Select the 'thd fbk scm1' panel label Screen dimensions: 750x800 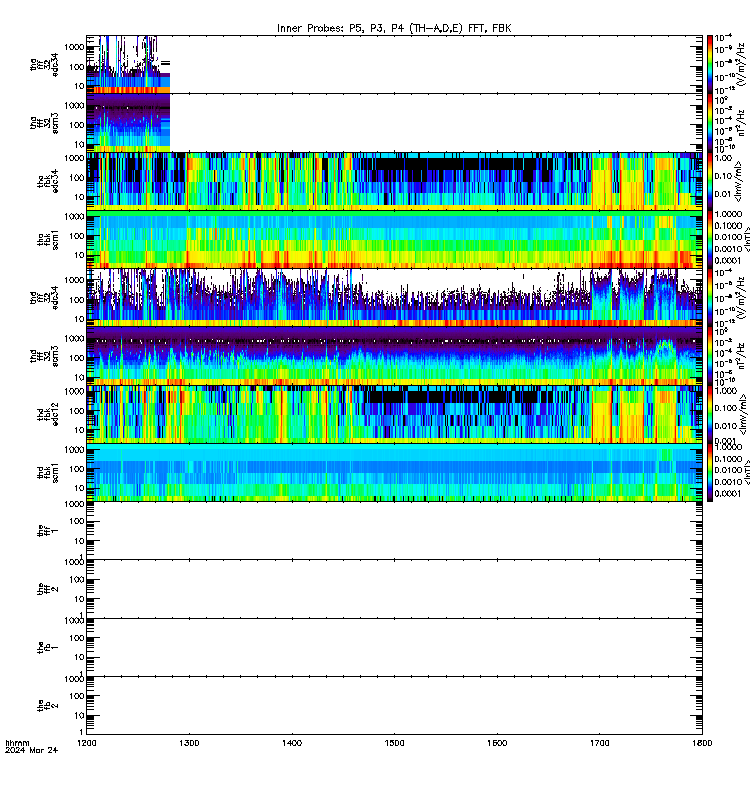pos(48,472)
